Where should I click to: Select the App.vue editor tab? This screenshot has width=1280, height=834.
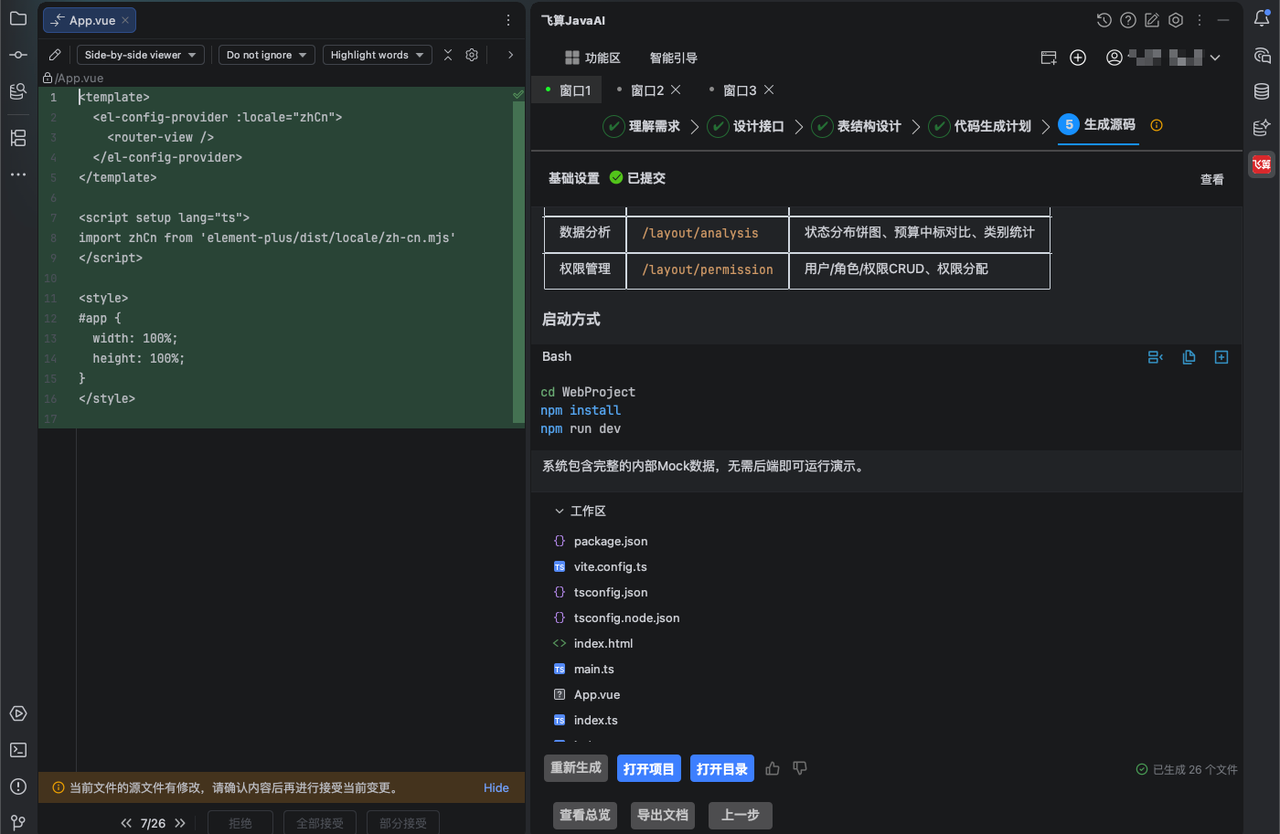click(x=90, y=20)
